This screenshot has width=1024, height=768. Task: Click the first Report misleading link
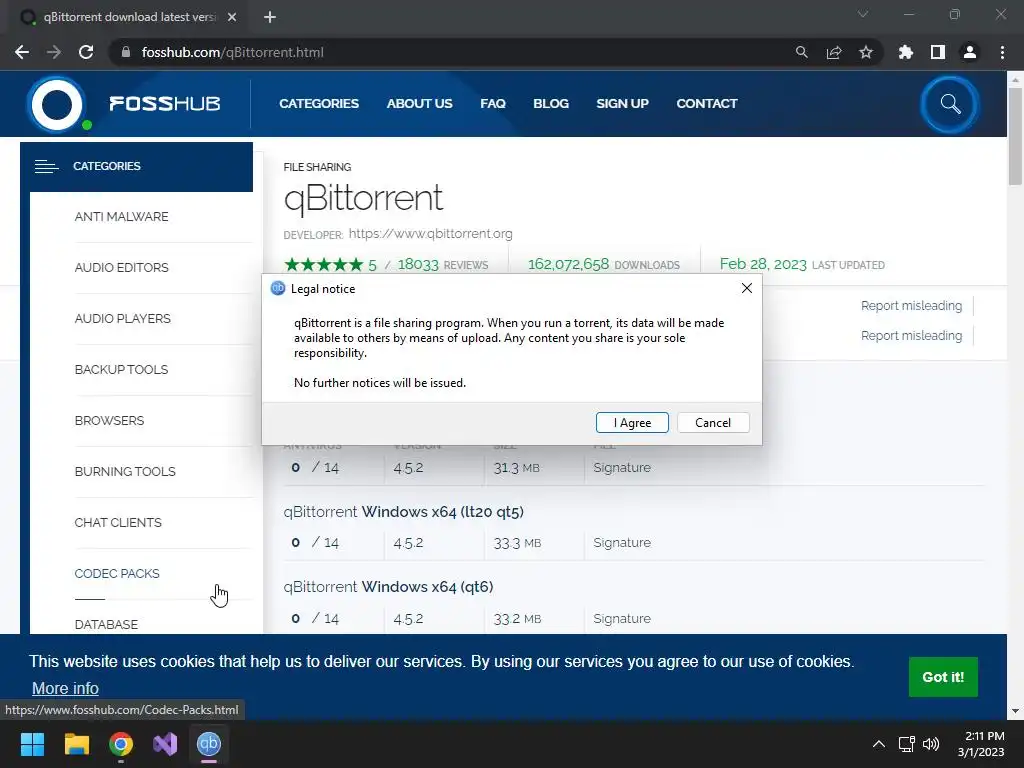[911, 306]
